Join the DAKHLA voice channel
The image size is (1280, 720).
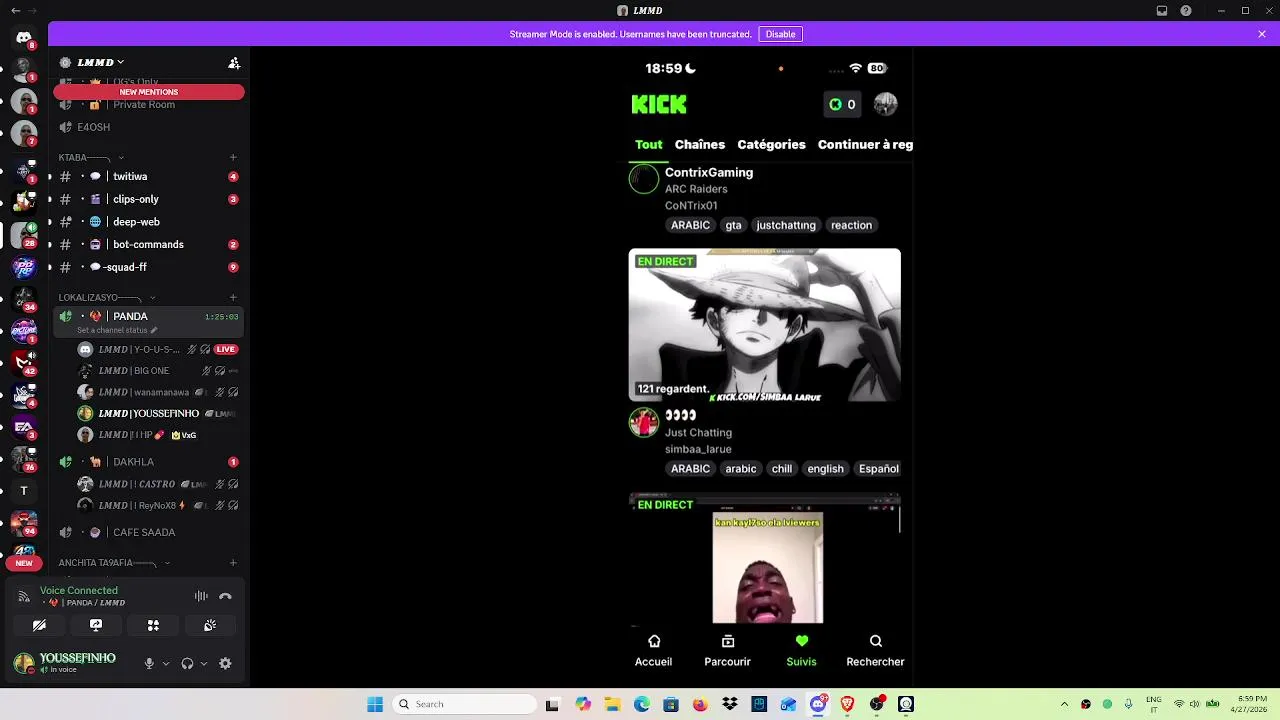pos(148,462)
